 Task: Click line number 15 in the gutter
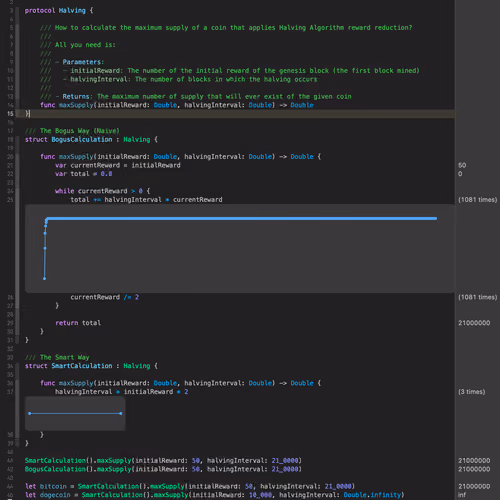tap(10, 114)
